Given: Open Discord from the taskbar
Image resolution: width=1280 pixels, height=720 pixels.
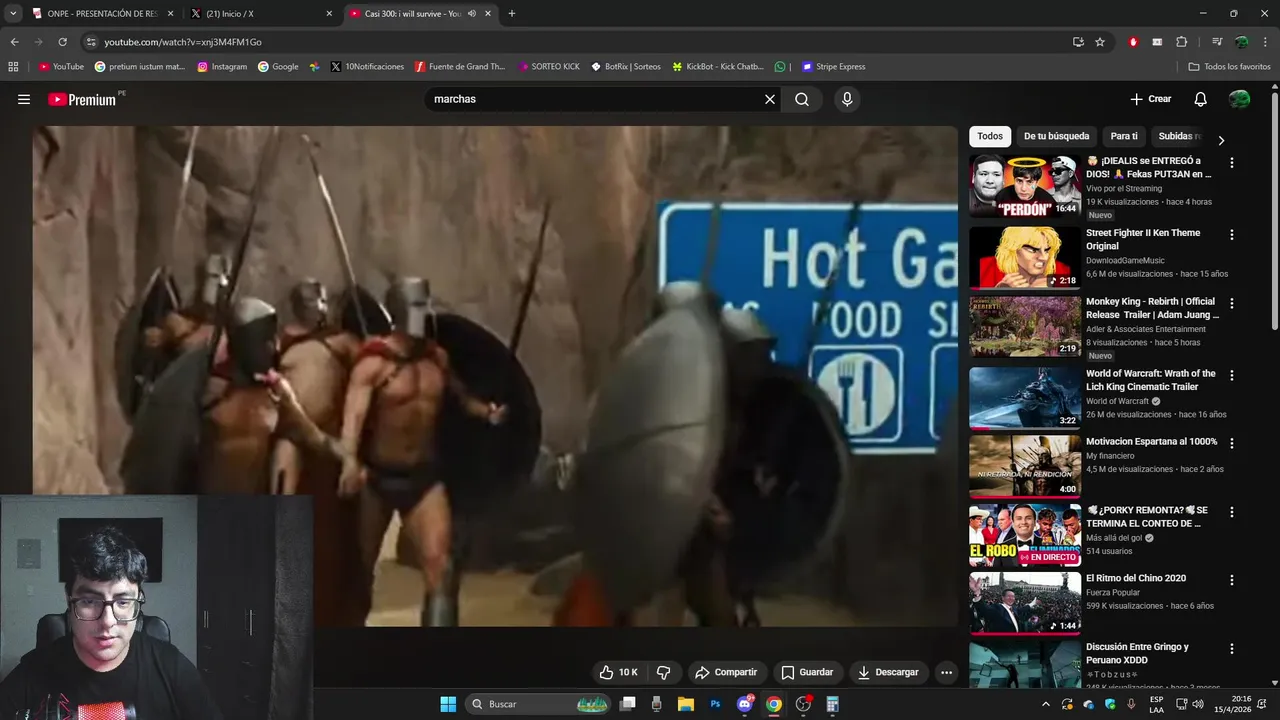Looking at the screenshot, I should 744,704.
